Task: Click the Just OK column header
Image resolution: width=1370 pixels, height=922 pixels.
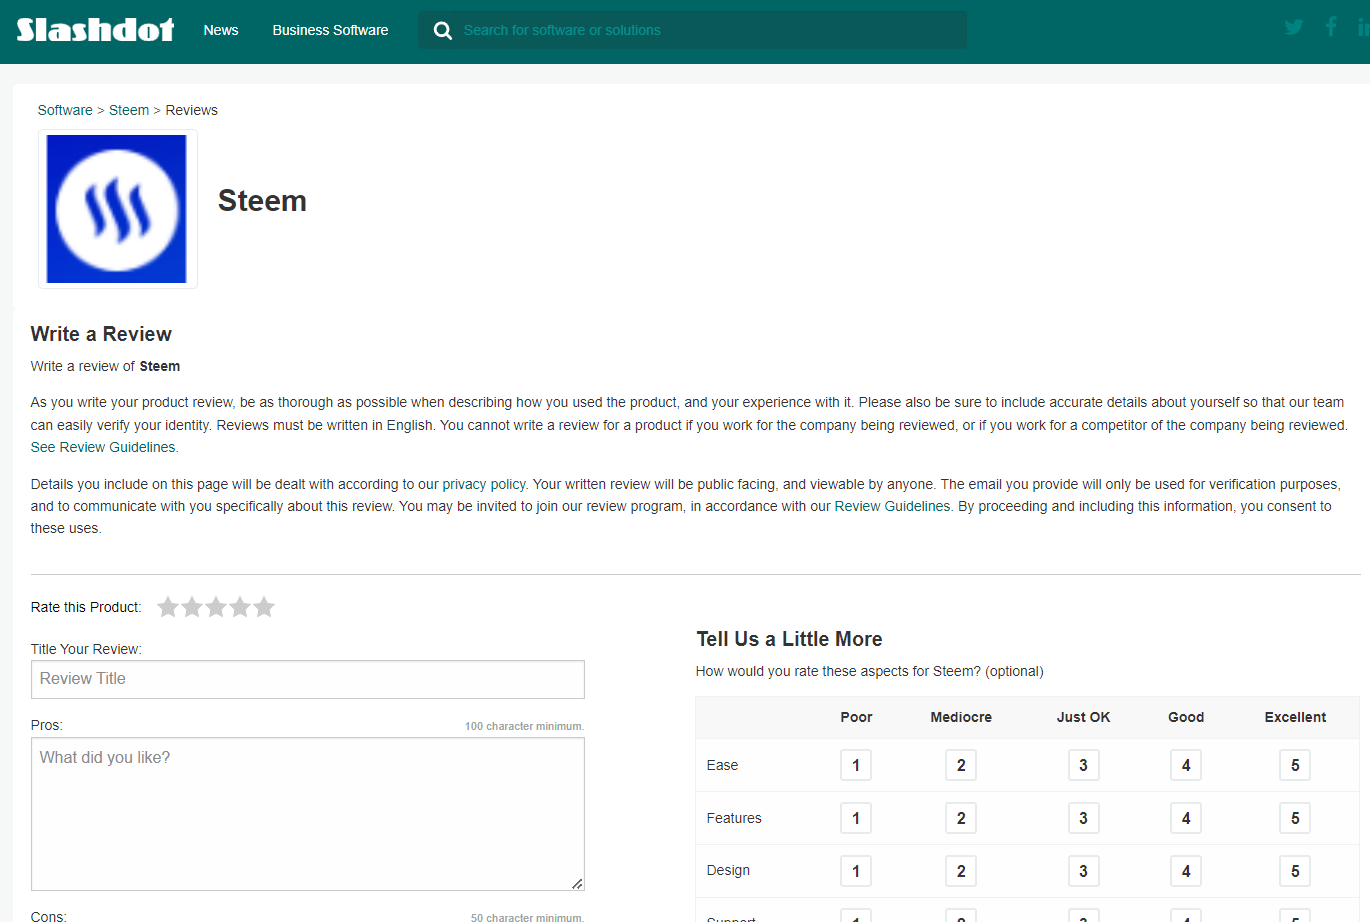Action: pyautogui.click(x=1083, y=717)
